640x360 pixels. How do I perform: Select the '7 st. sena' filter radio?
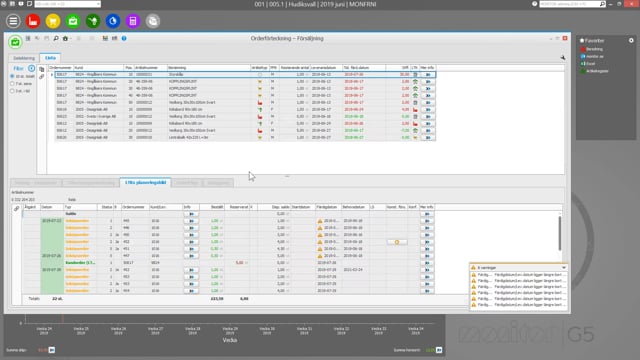tap(12, 84)
